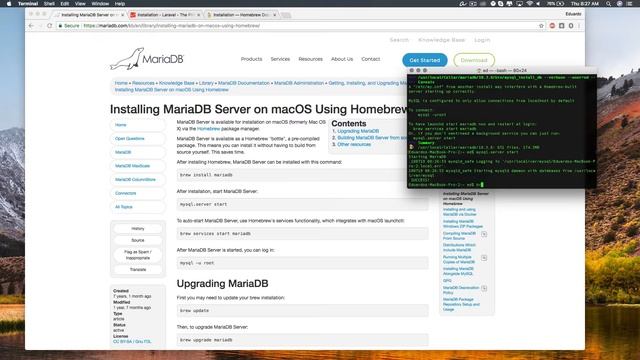This screenshot has height=360, width=640.
Task: Click the MariaDB Documentation breadcrumb
Action: (244, 83)
